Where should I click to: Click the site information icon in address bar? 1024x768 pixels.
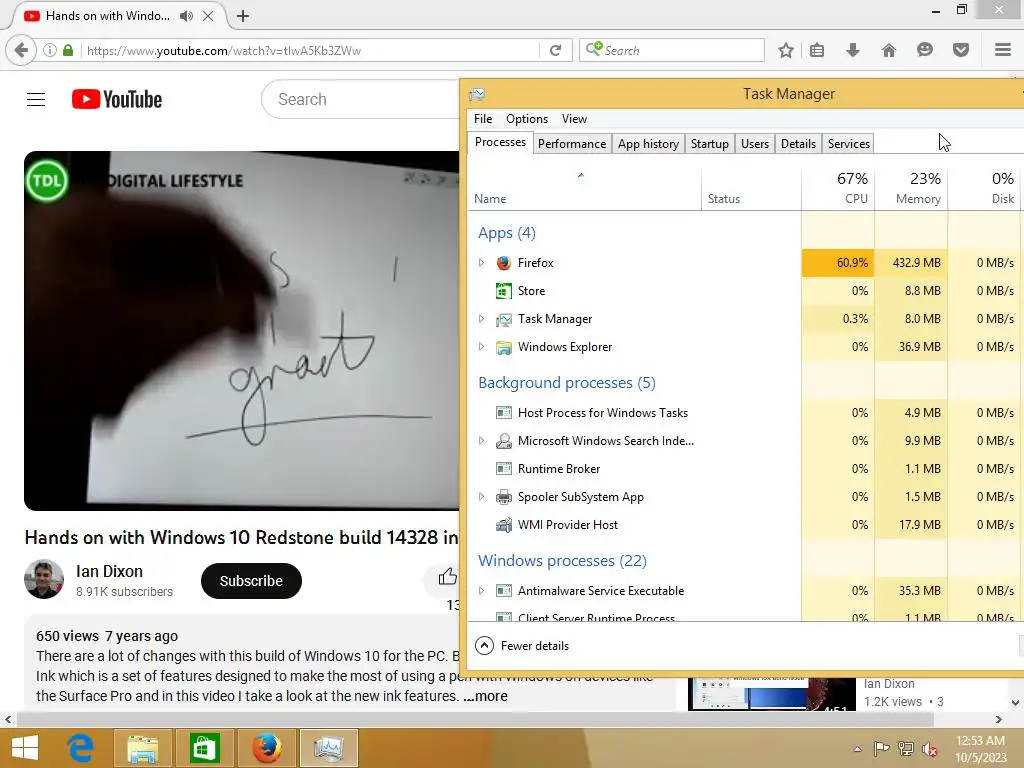pyautogui.click(x=50, y=50)
